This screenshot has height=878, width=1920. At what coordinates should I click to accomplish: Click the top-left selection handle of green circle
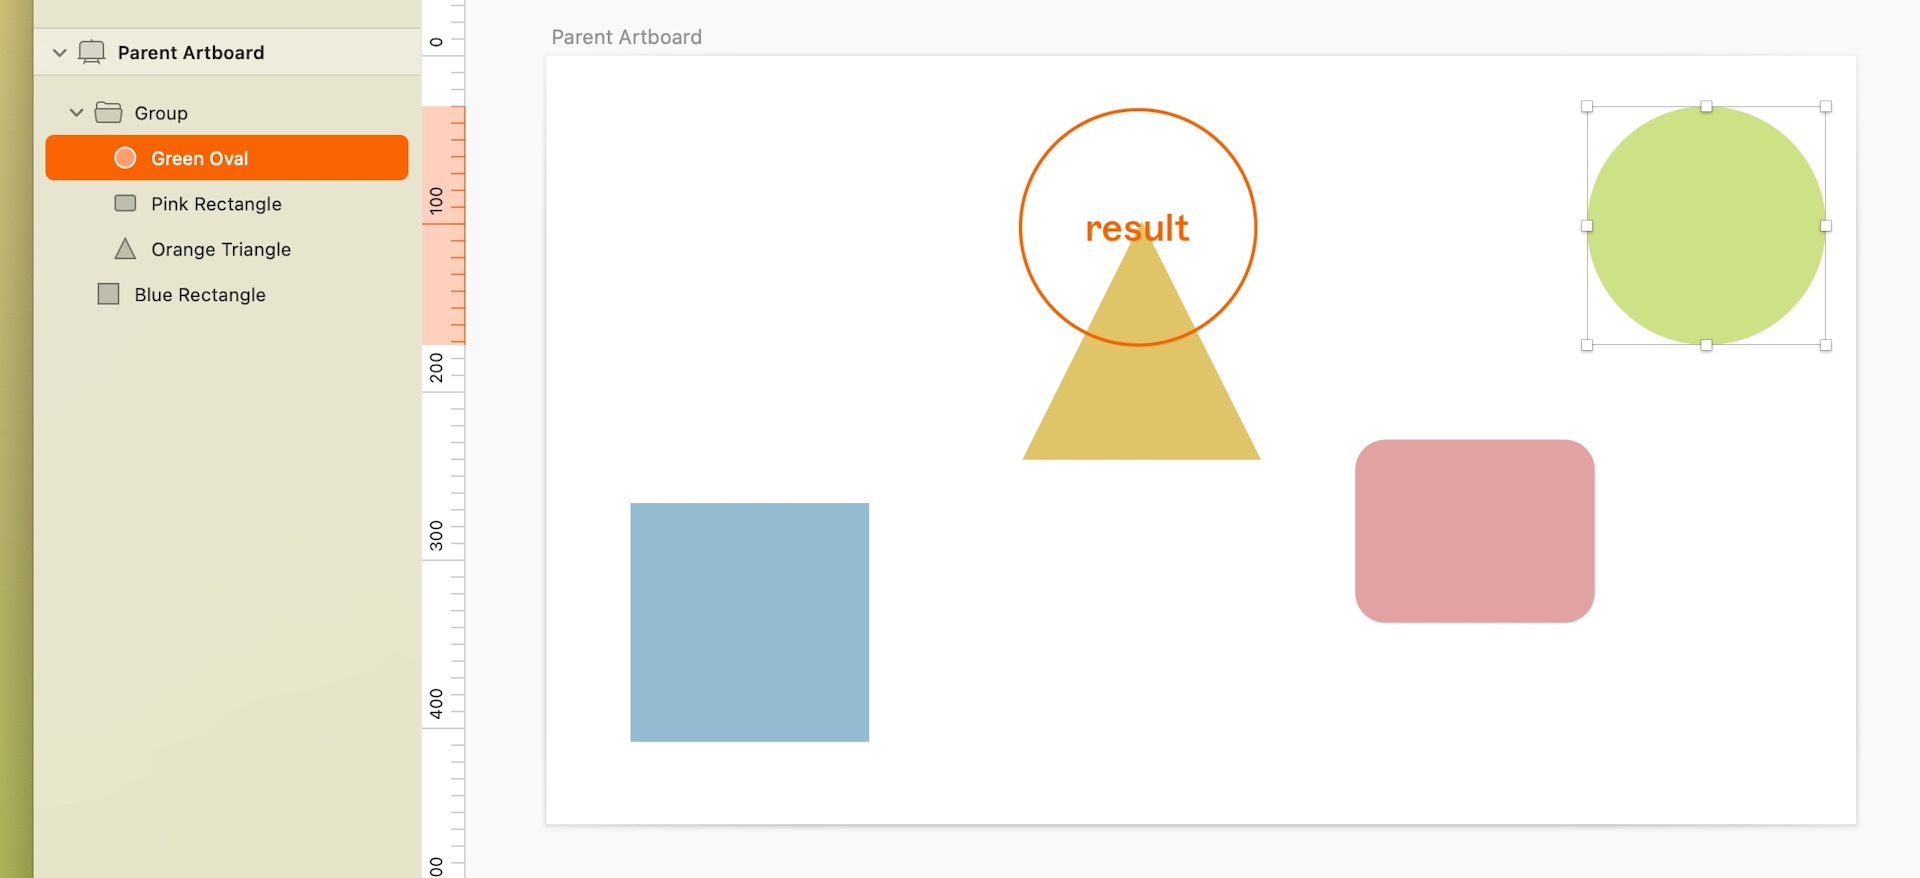(1587, 106)
